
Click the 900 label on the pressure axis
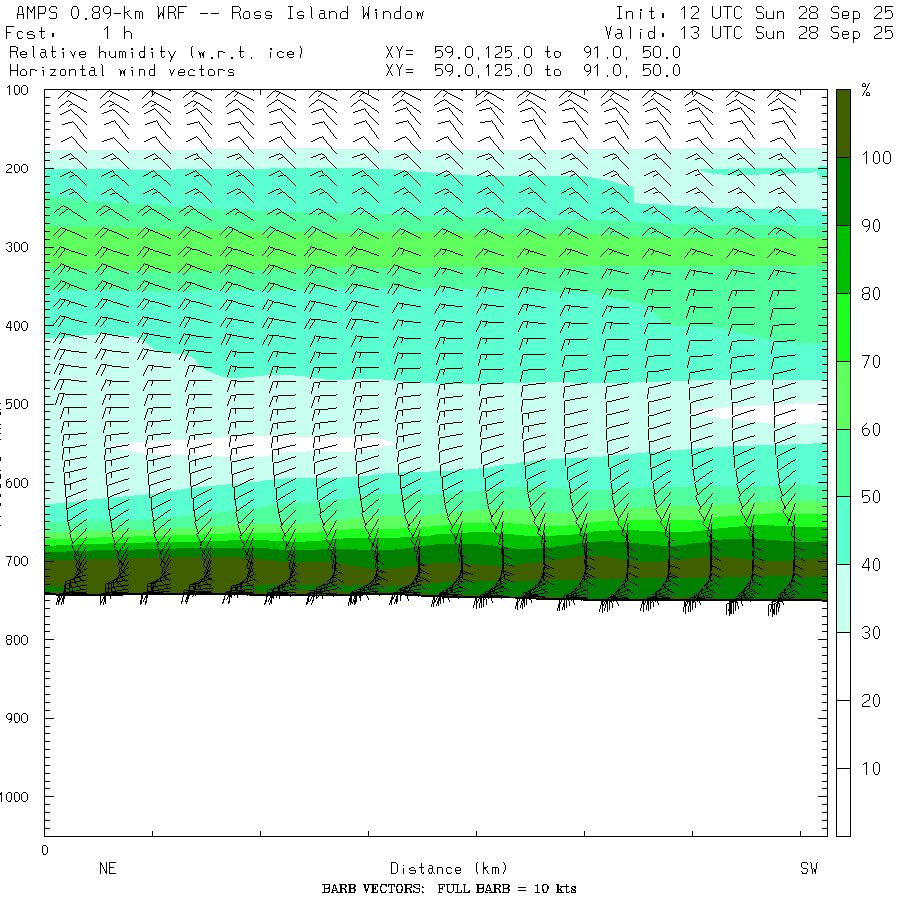tap(17, 718)
